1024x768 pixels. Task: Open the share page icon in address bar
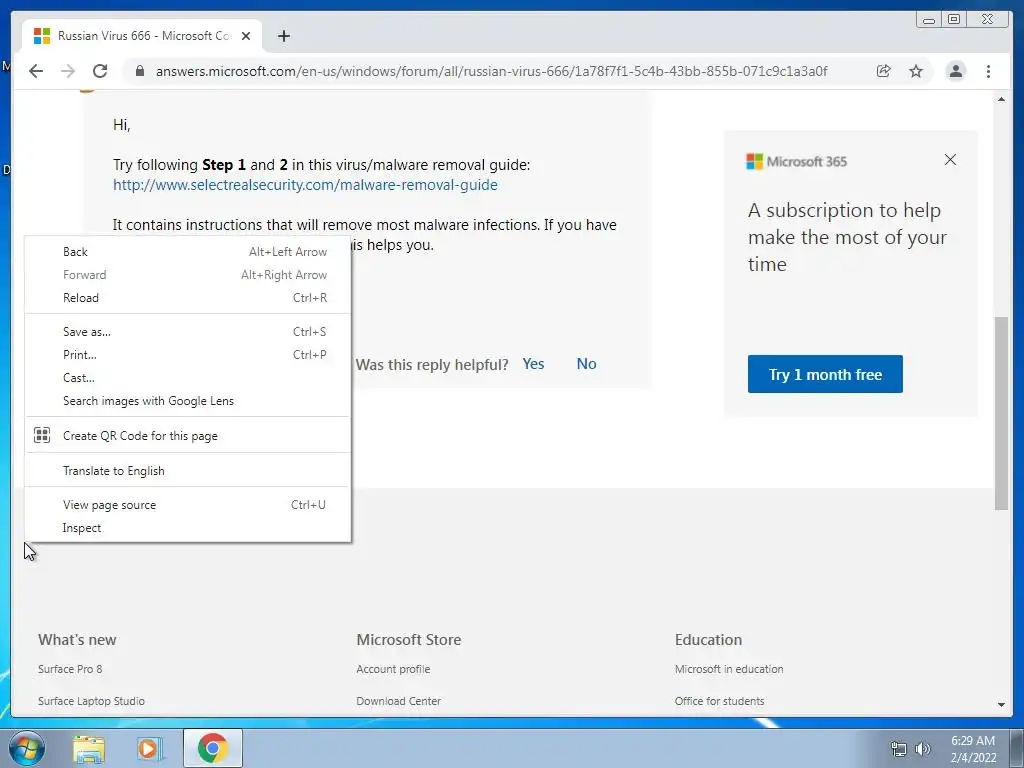(x=884, y=71)
